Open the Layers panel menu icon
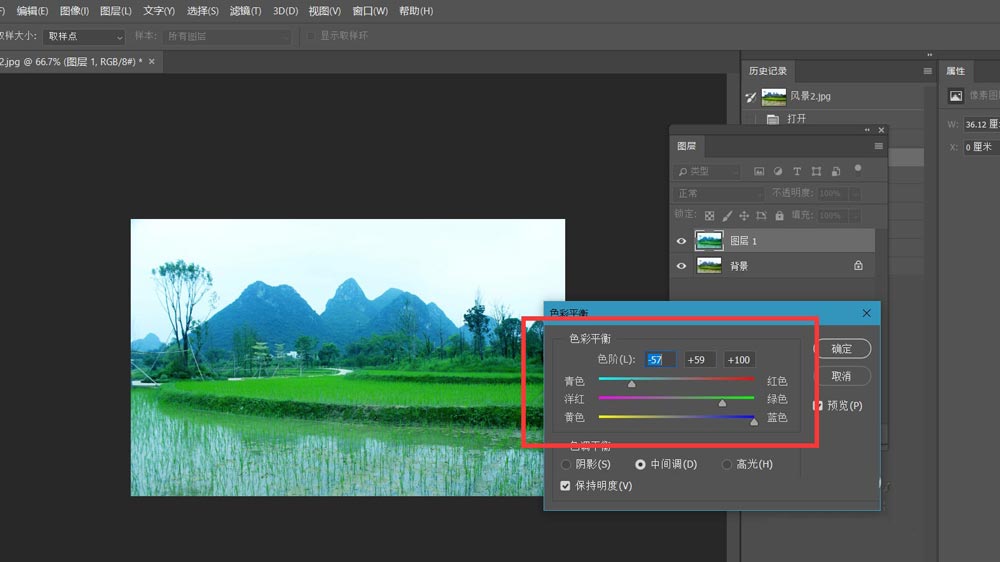This screenshot has width=1000, height=562. coord(878,146)
